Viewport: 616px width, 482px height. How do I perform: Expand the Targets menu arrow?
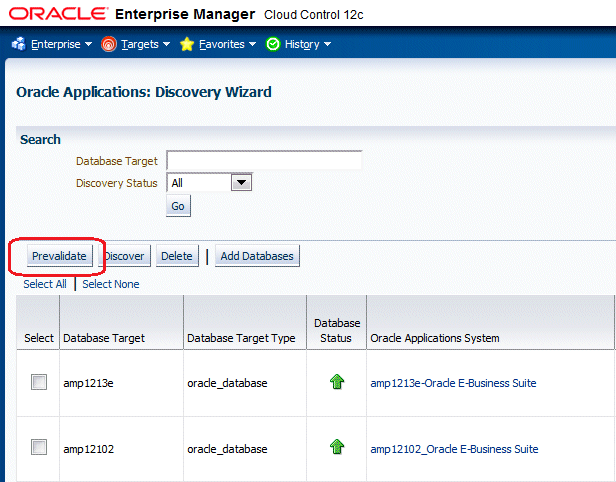click(x=167, y=44)
